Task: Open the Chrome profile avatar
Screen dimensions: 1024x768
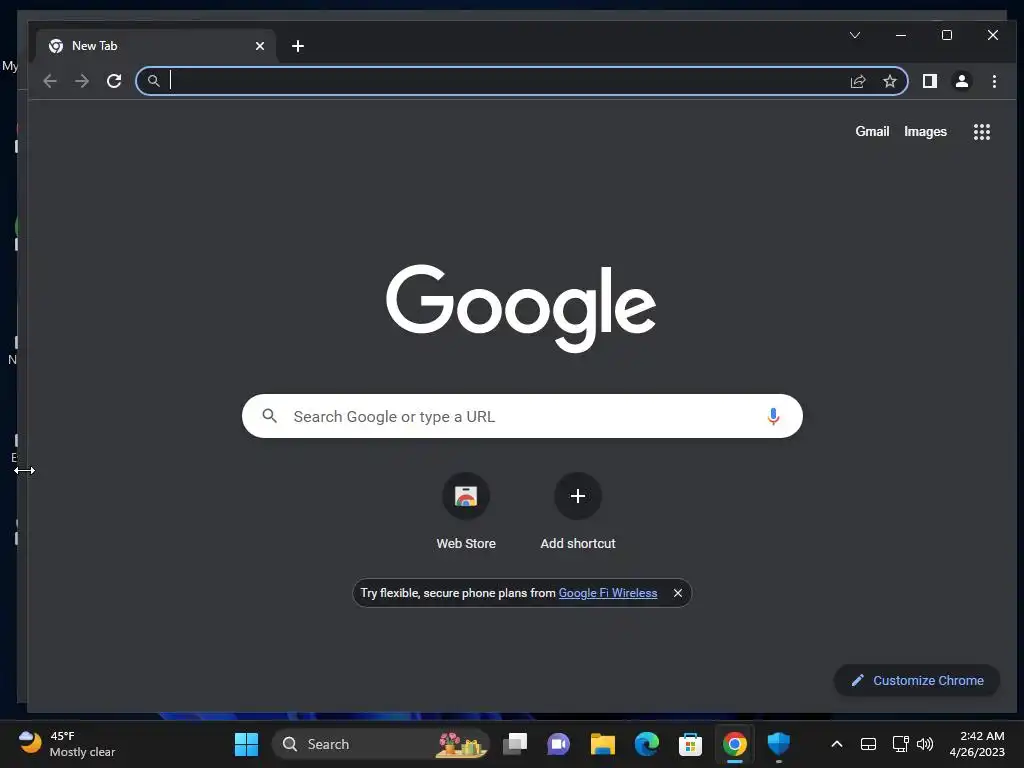Action: pos(961,81)
